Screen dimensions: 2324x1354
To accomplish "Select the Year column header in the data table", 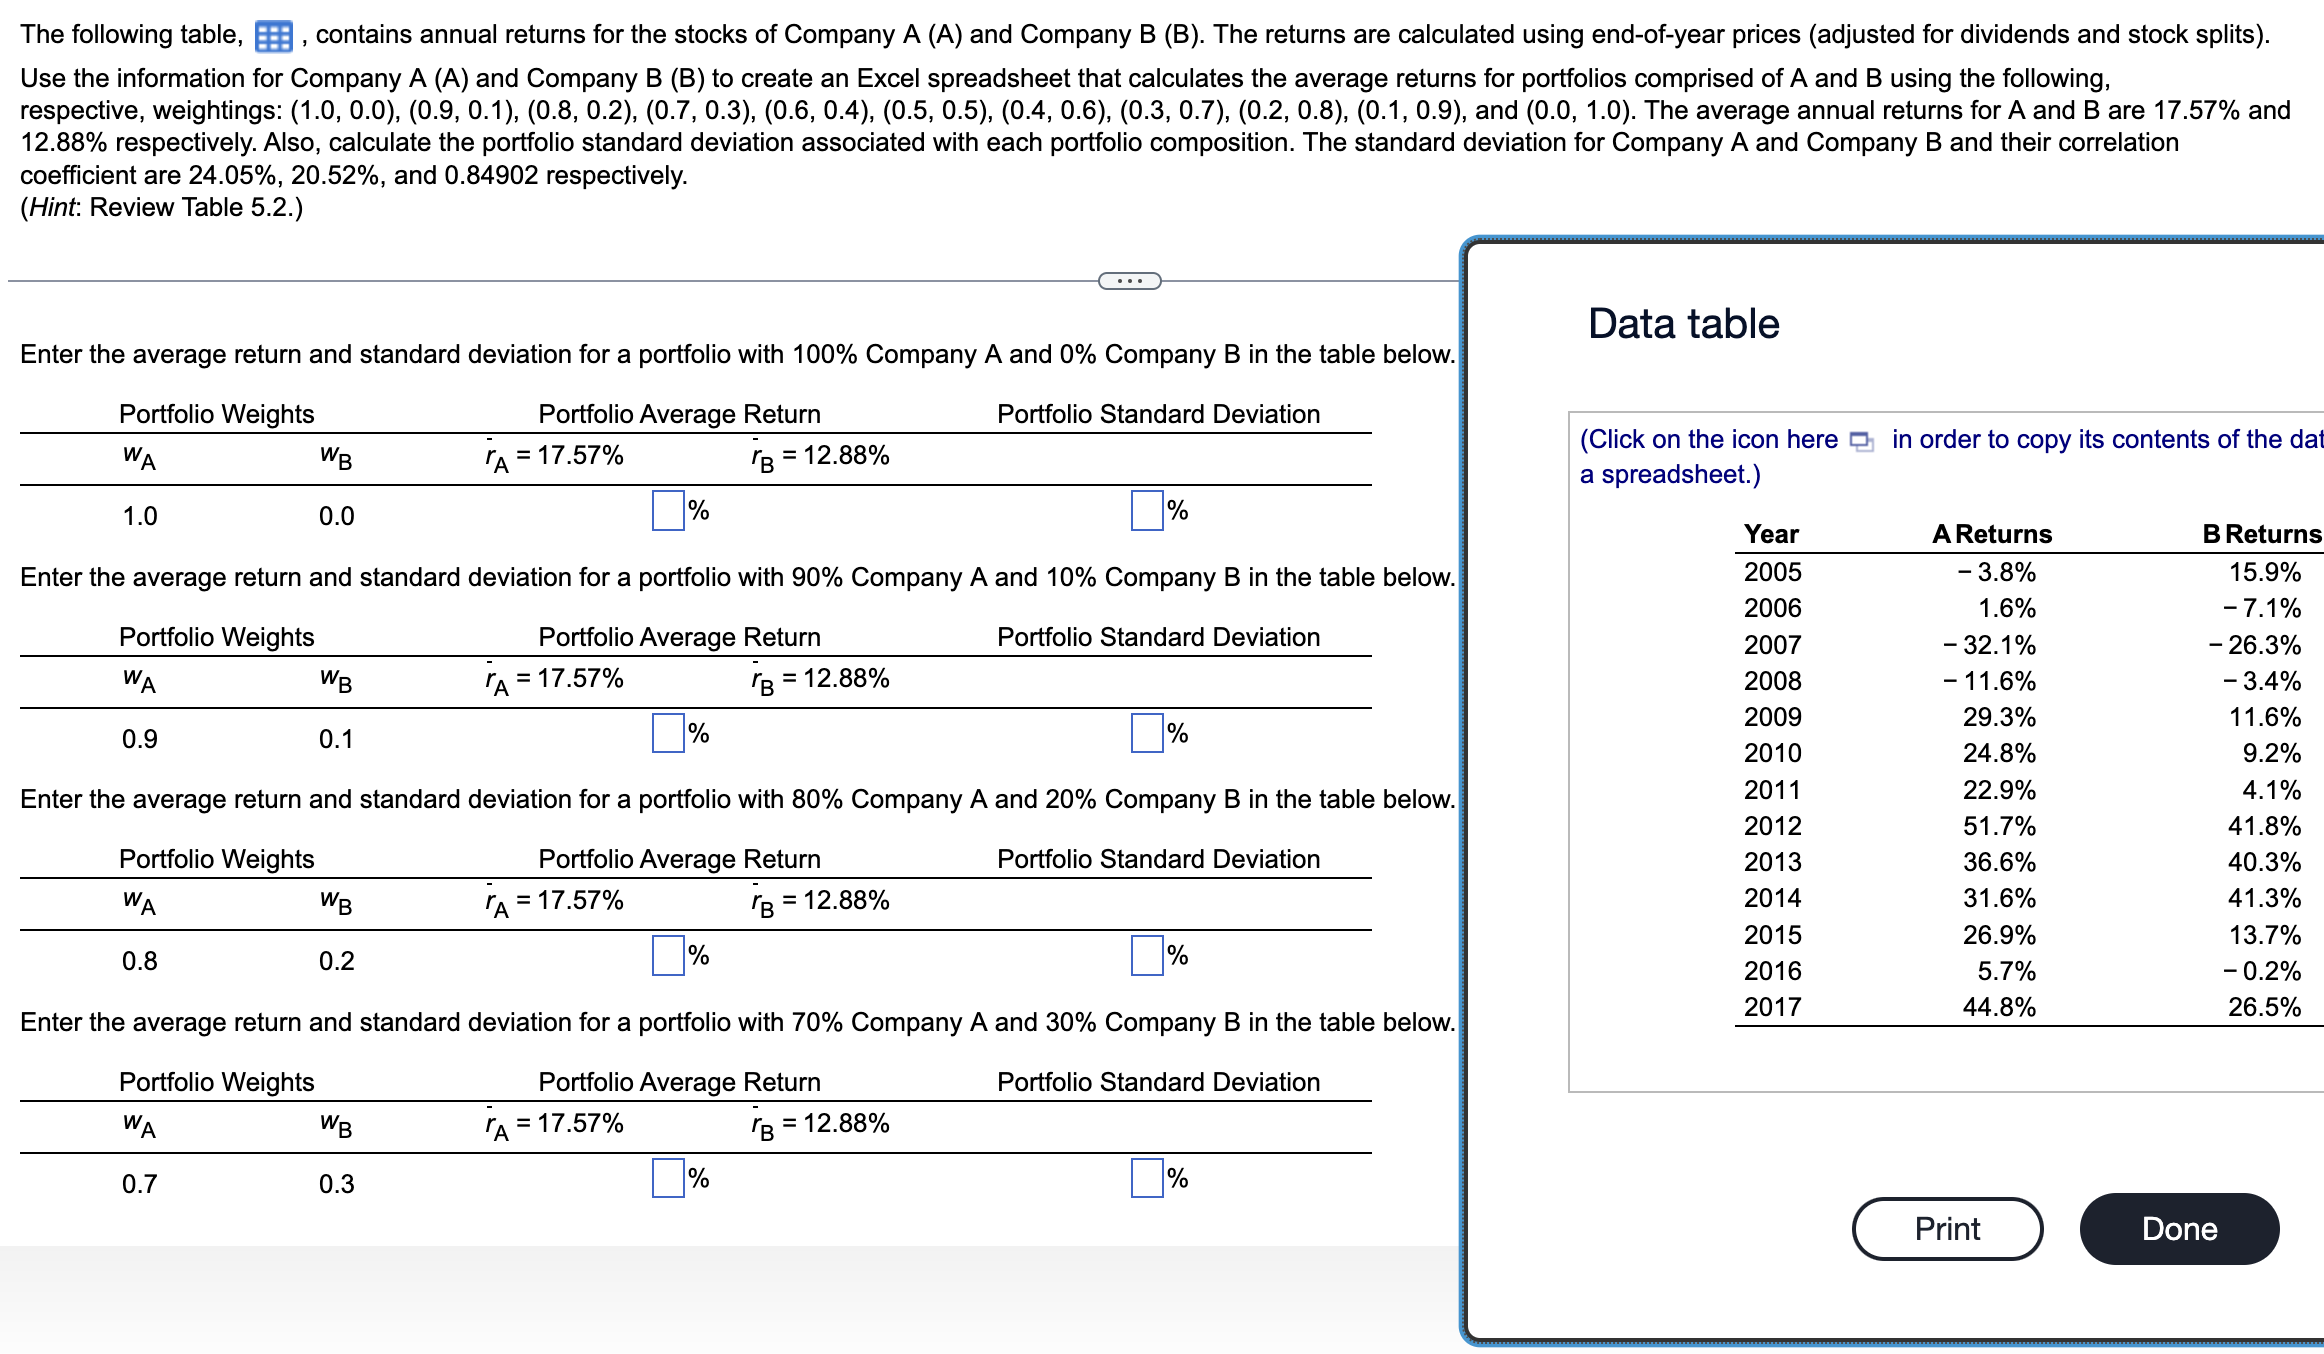I will click(1772, 534).
